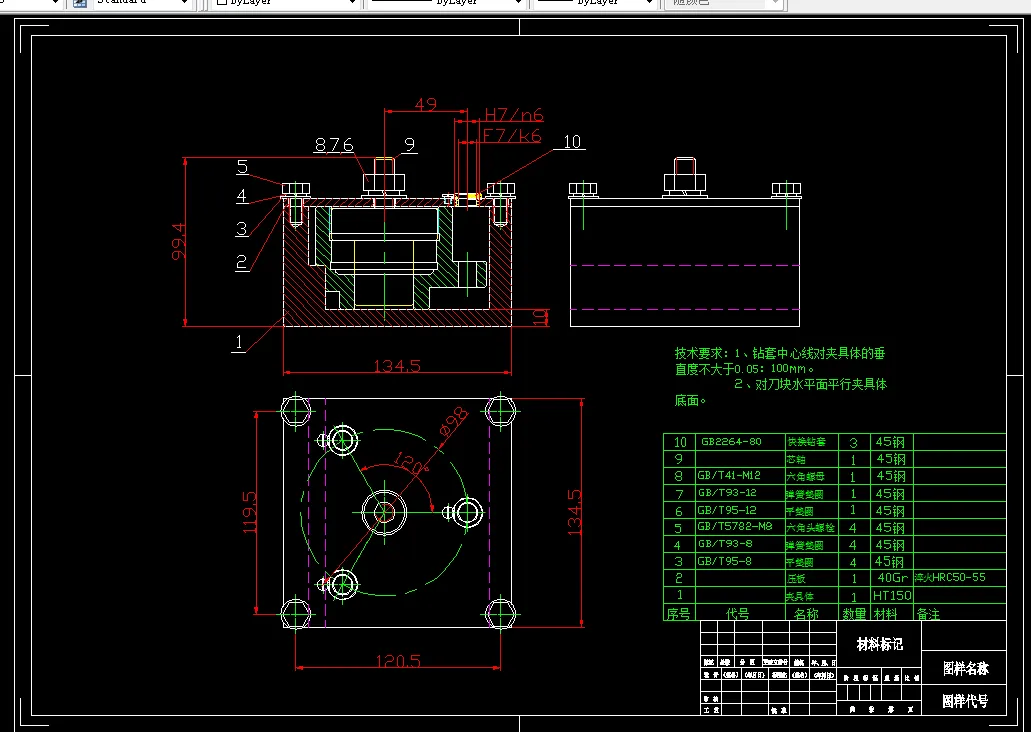This screenshot has height=732, width=1031.
Task: Select the GB/T41-M12 table cell
Action: click(729, 475)
